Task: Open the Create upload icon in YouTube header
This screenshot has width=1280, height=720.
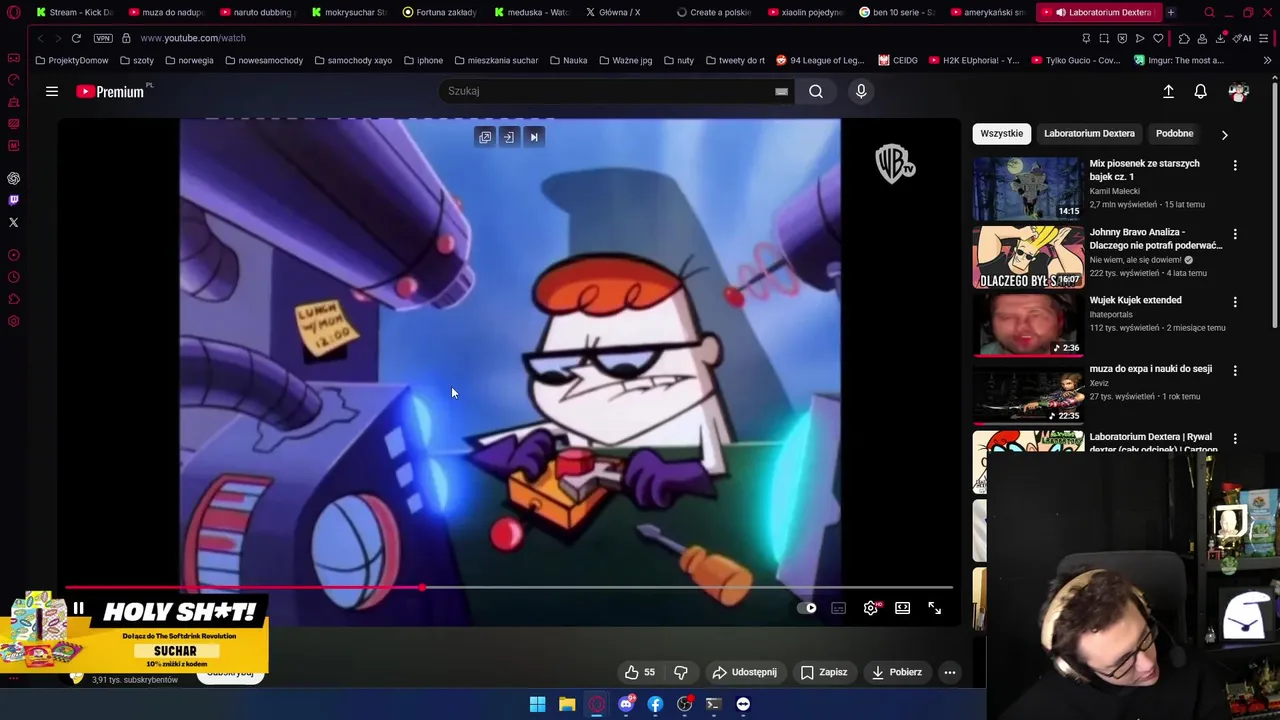Action: [1168, 91]
